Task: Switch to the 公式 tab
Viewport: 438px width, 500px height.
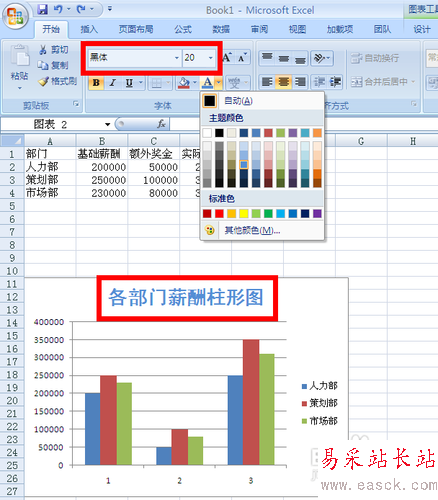Action: (x=183, y=29)
